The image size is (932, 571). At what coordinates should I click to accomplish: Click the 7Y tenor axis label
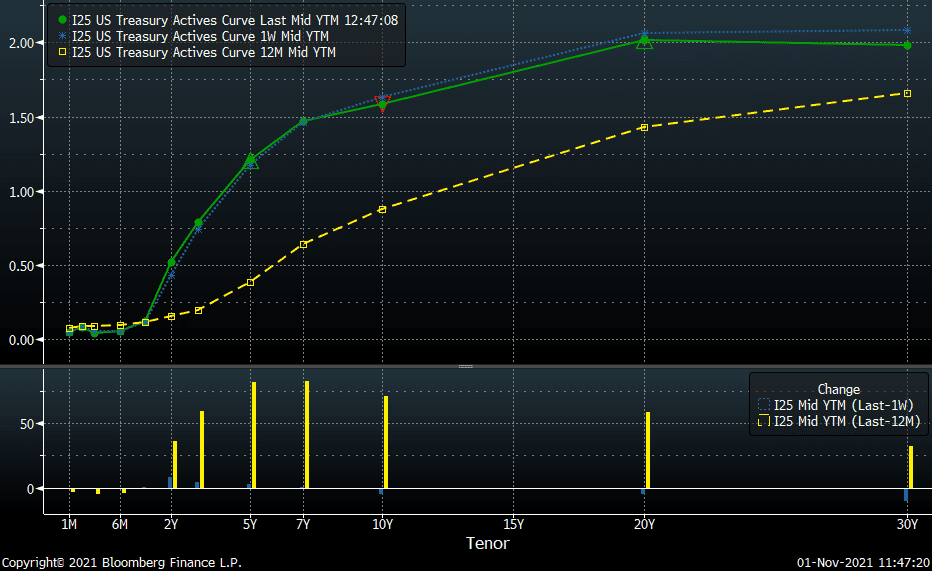(303, 524)
